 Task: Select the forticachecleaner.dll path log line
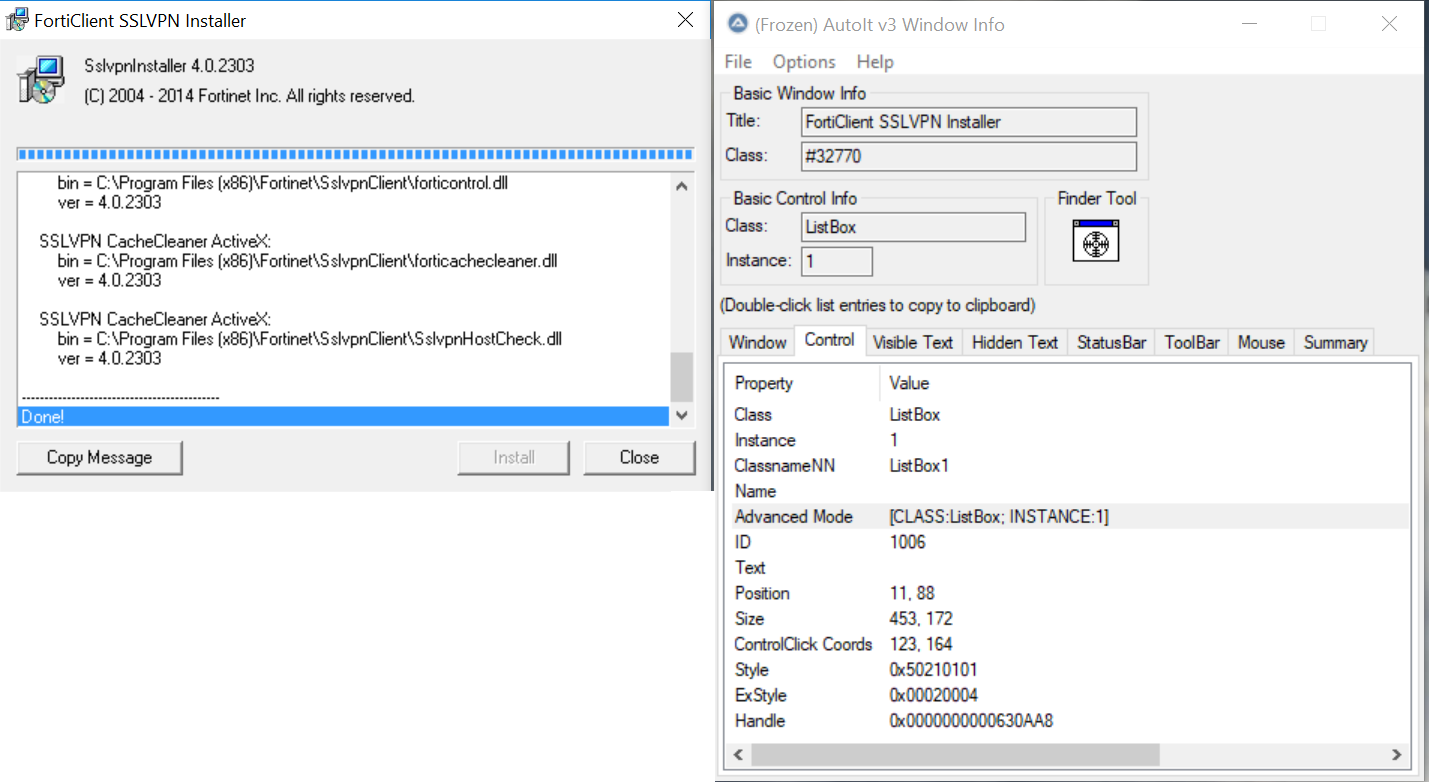(x=307, y=262)
